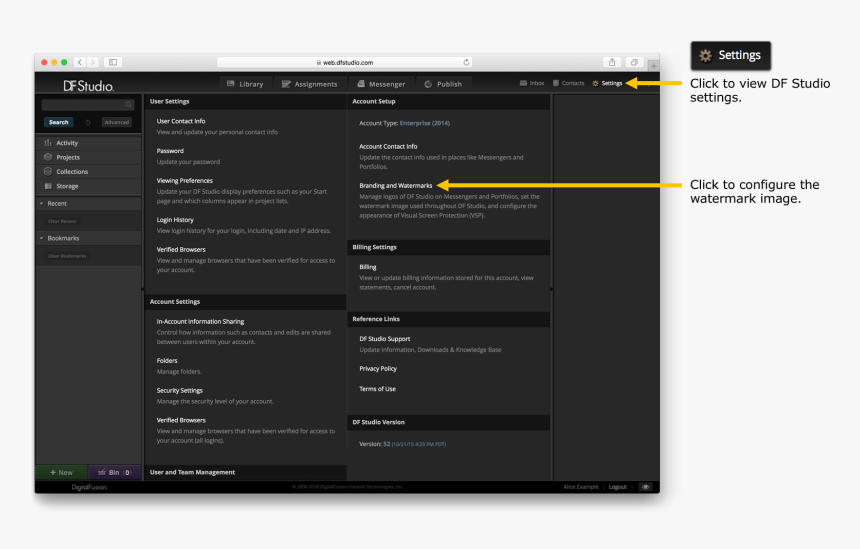Toggle the eye icon in footer

click(646, 487)
